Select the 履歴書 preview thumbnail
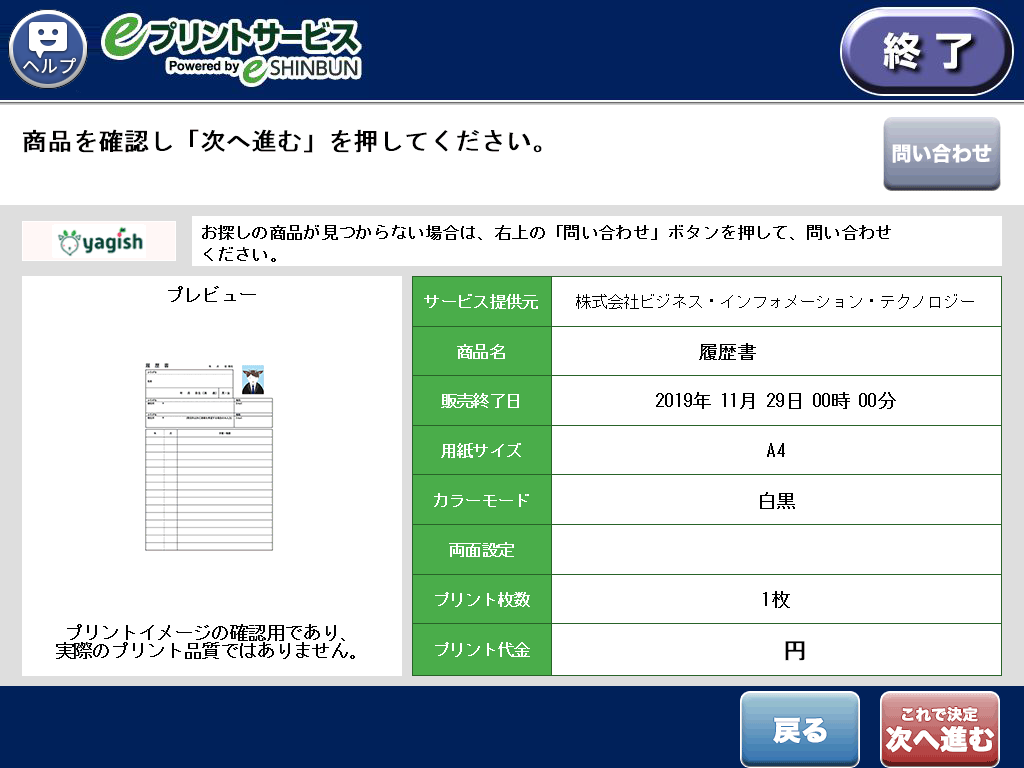 tap(209, 456)
